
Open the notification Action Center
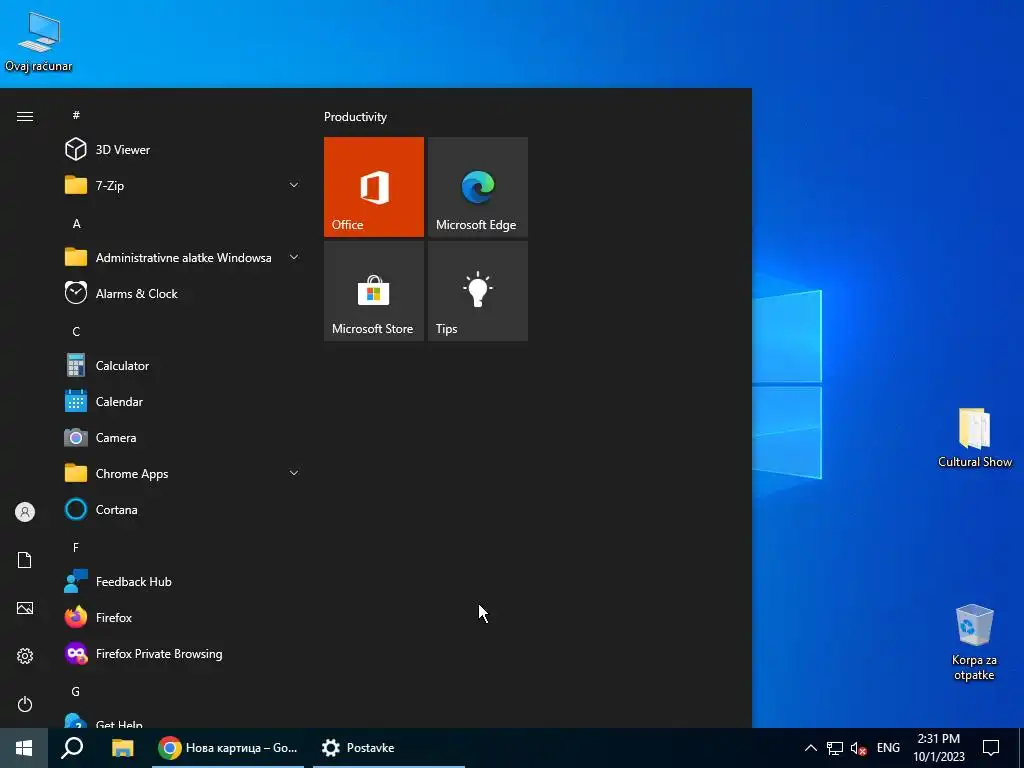991,748
